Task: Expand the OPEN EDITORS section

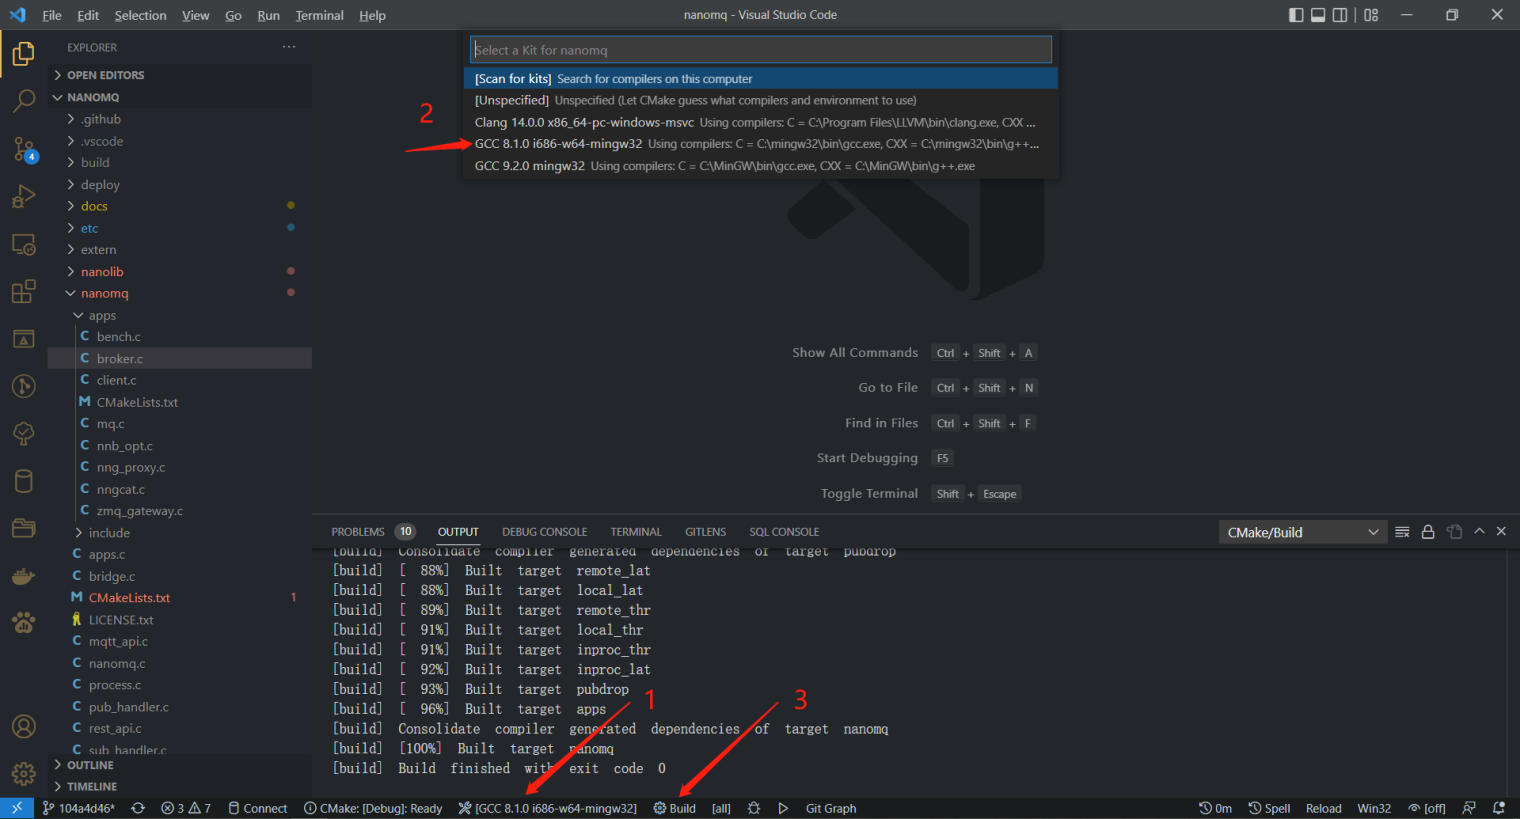Action: click(180, 75)
